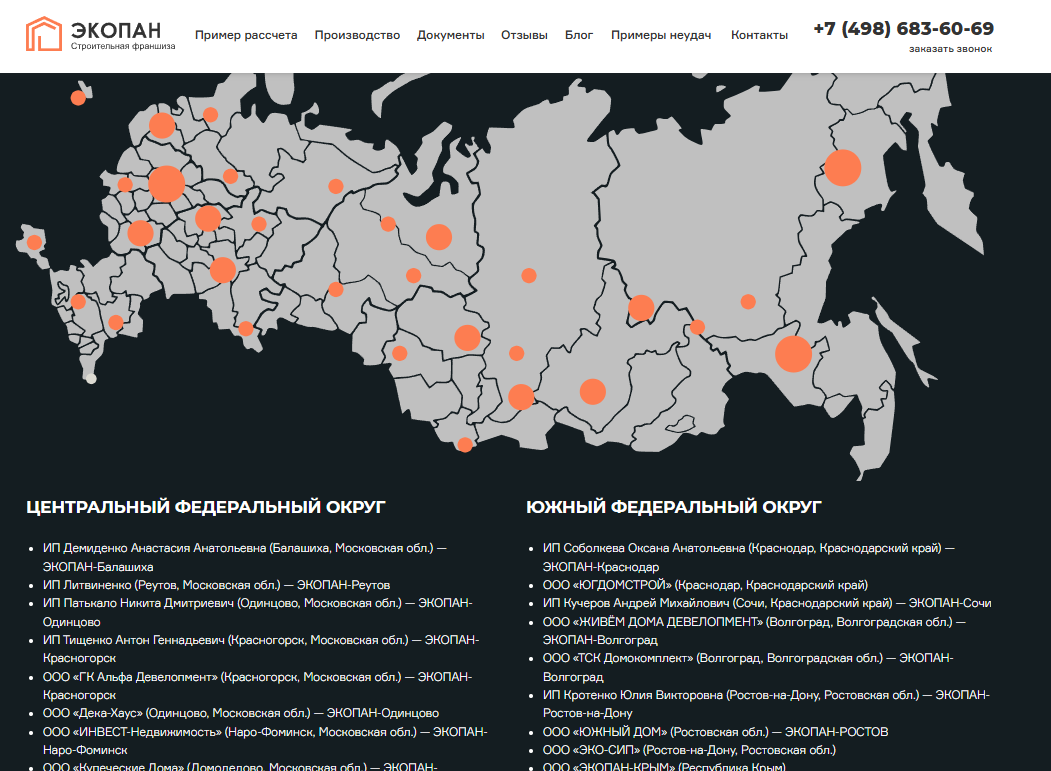This screenshot has height=771, width=1051.
Task: Select ИП Литвиненко (Реутов) entry
Action: [x=217, y=585]
